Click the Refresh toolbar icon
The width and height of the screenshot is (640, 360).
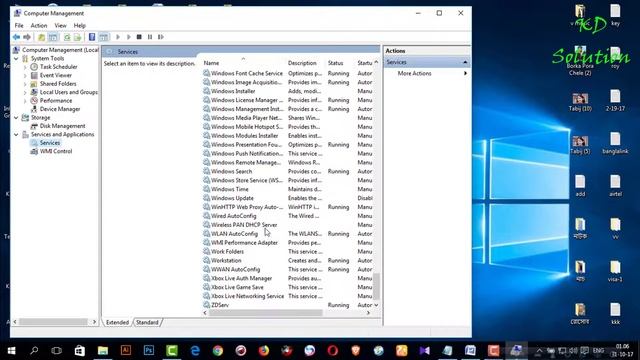[x=67, y=37]
